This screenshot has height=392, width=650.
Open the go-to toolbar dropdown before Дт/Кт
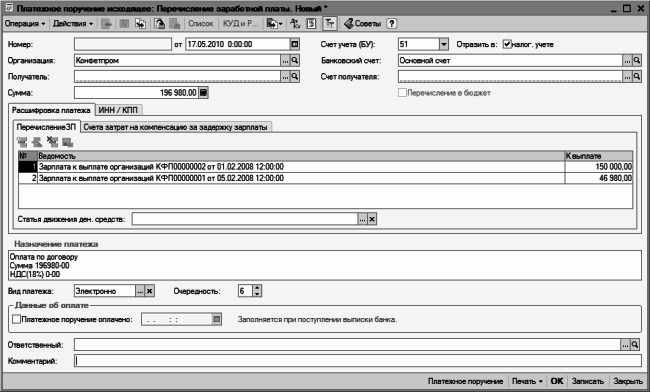pos(274,24)
